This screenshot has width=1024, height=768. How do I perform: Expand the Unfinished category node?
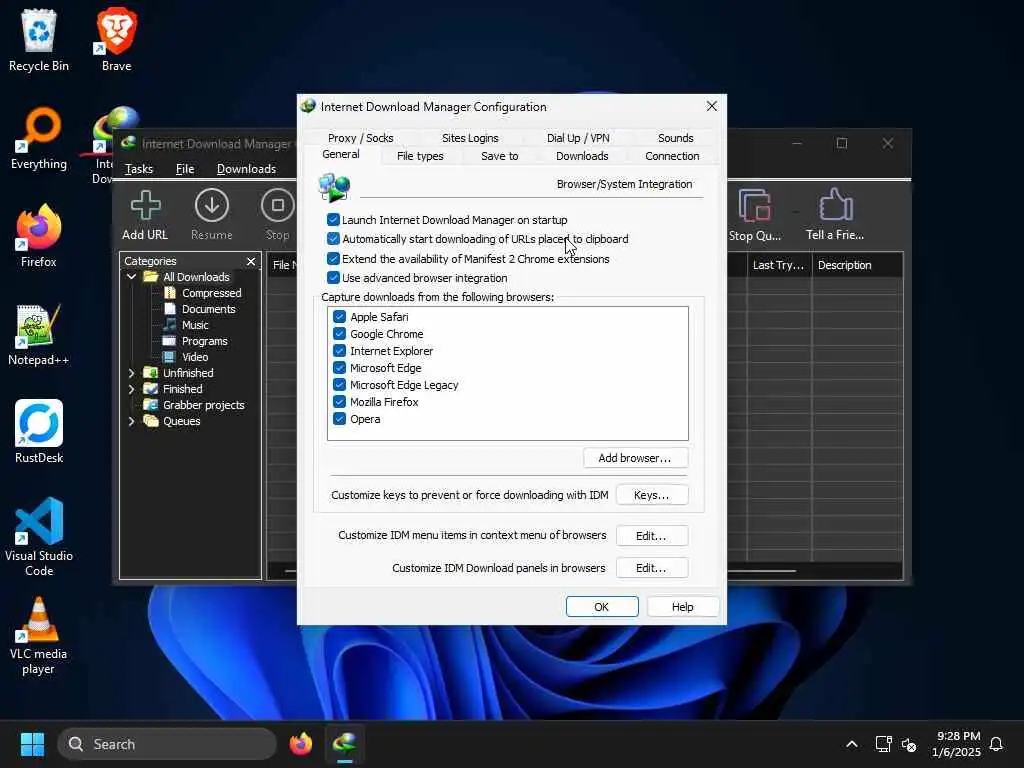pyautogui.click(x=131, y=373)
